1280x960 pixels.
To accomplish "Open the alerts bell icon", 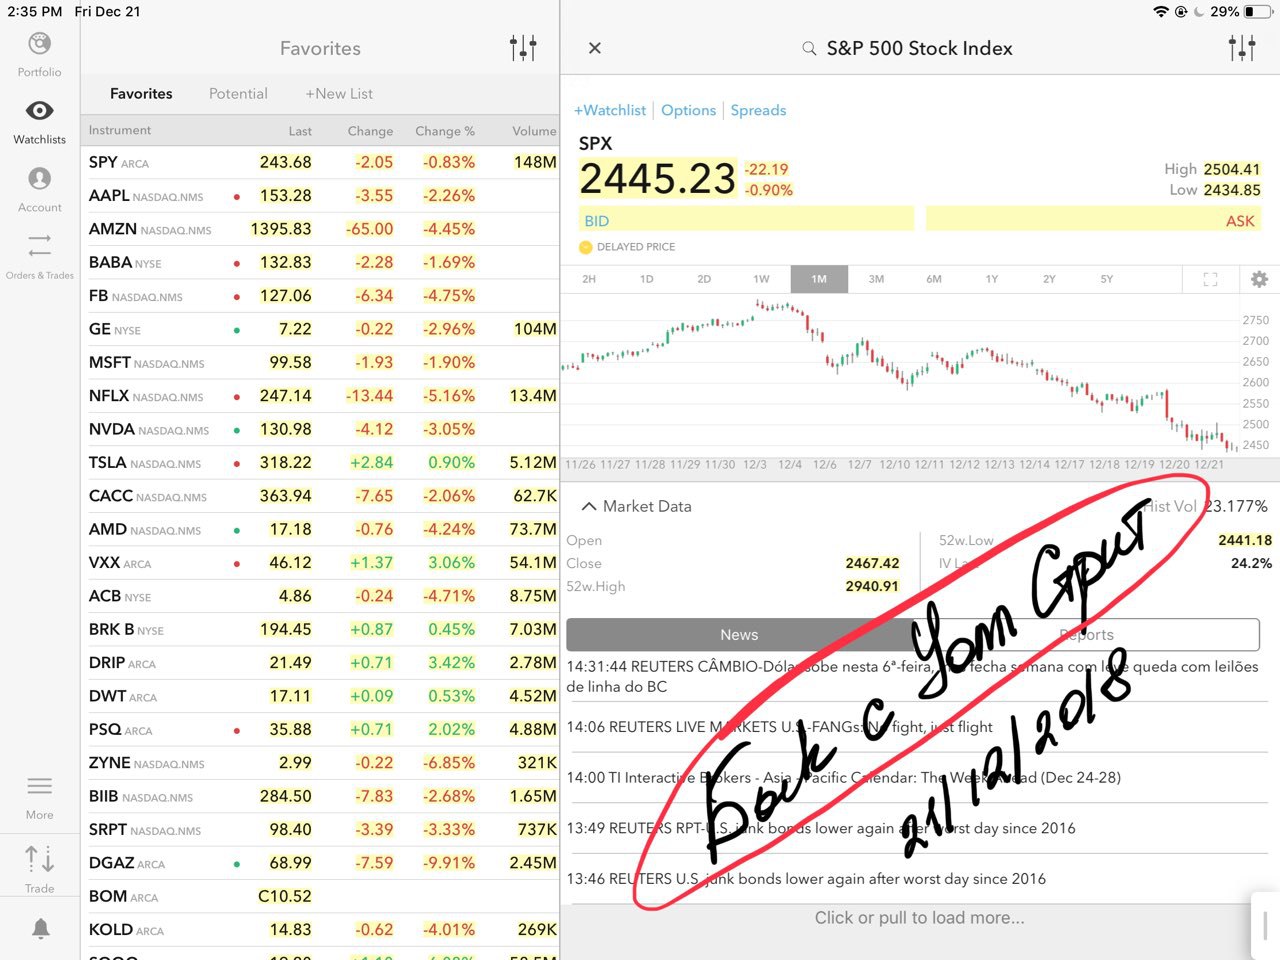I will point(41,929).
